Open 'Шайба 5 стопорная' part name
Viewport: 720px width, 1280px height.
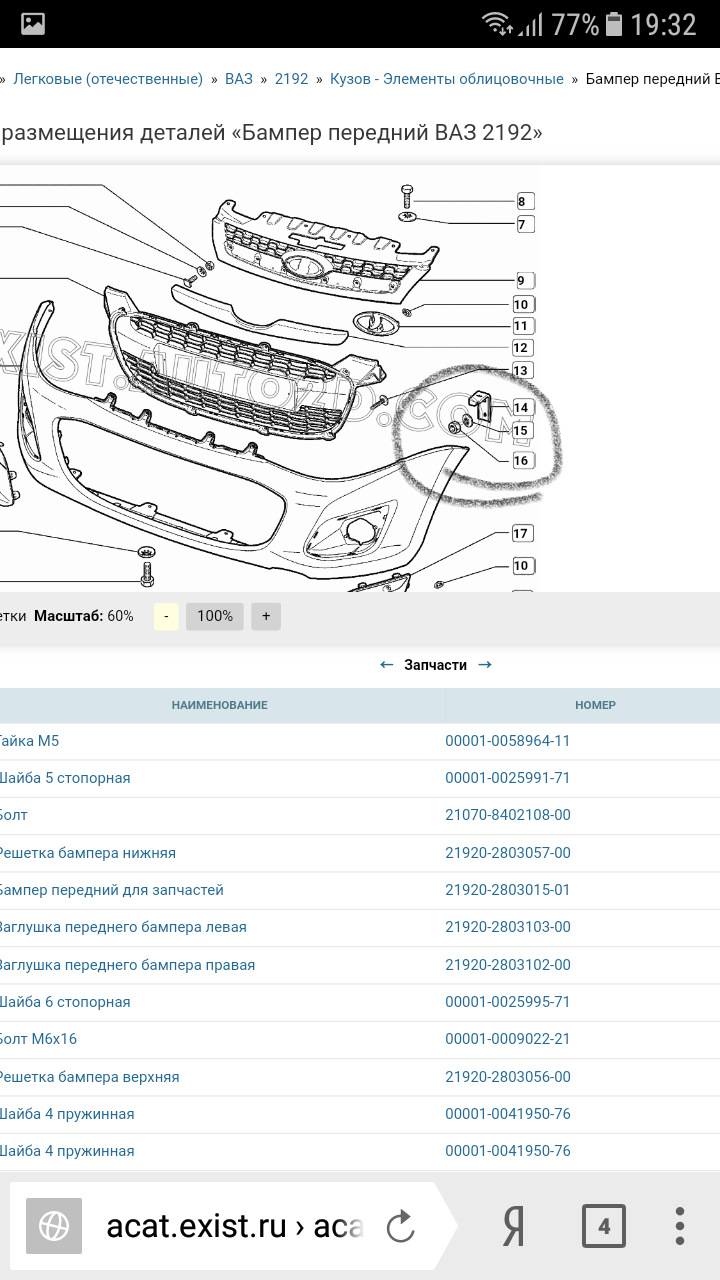click(x=65, y=778)
